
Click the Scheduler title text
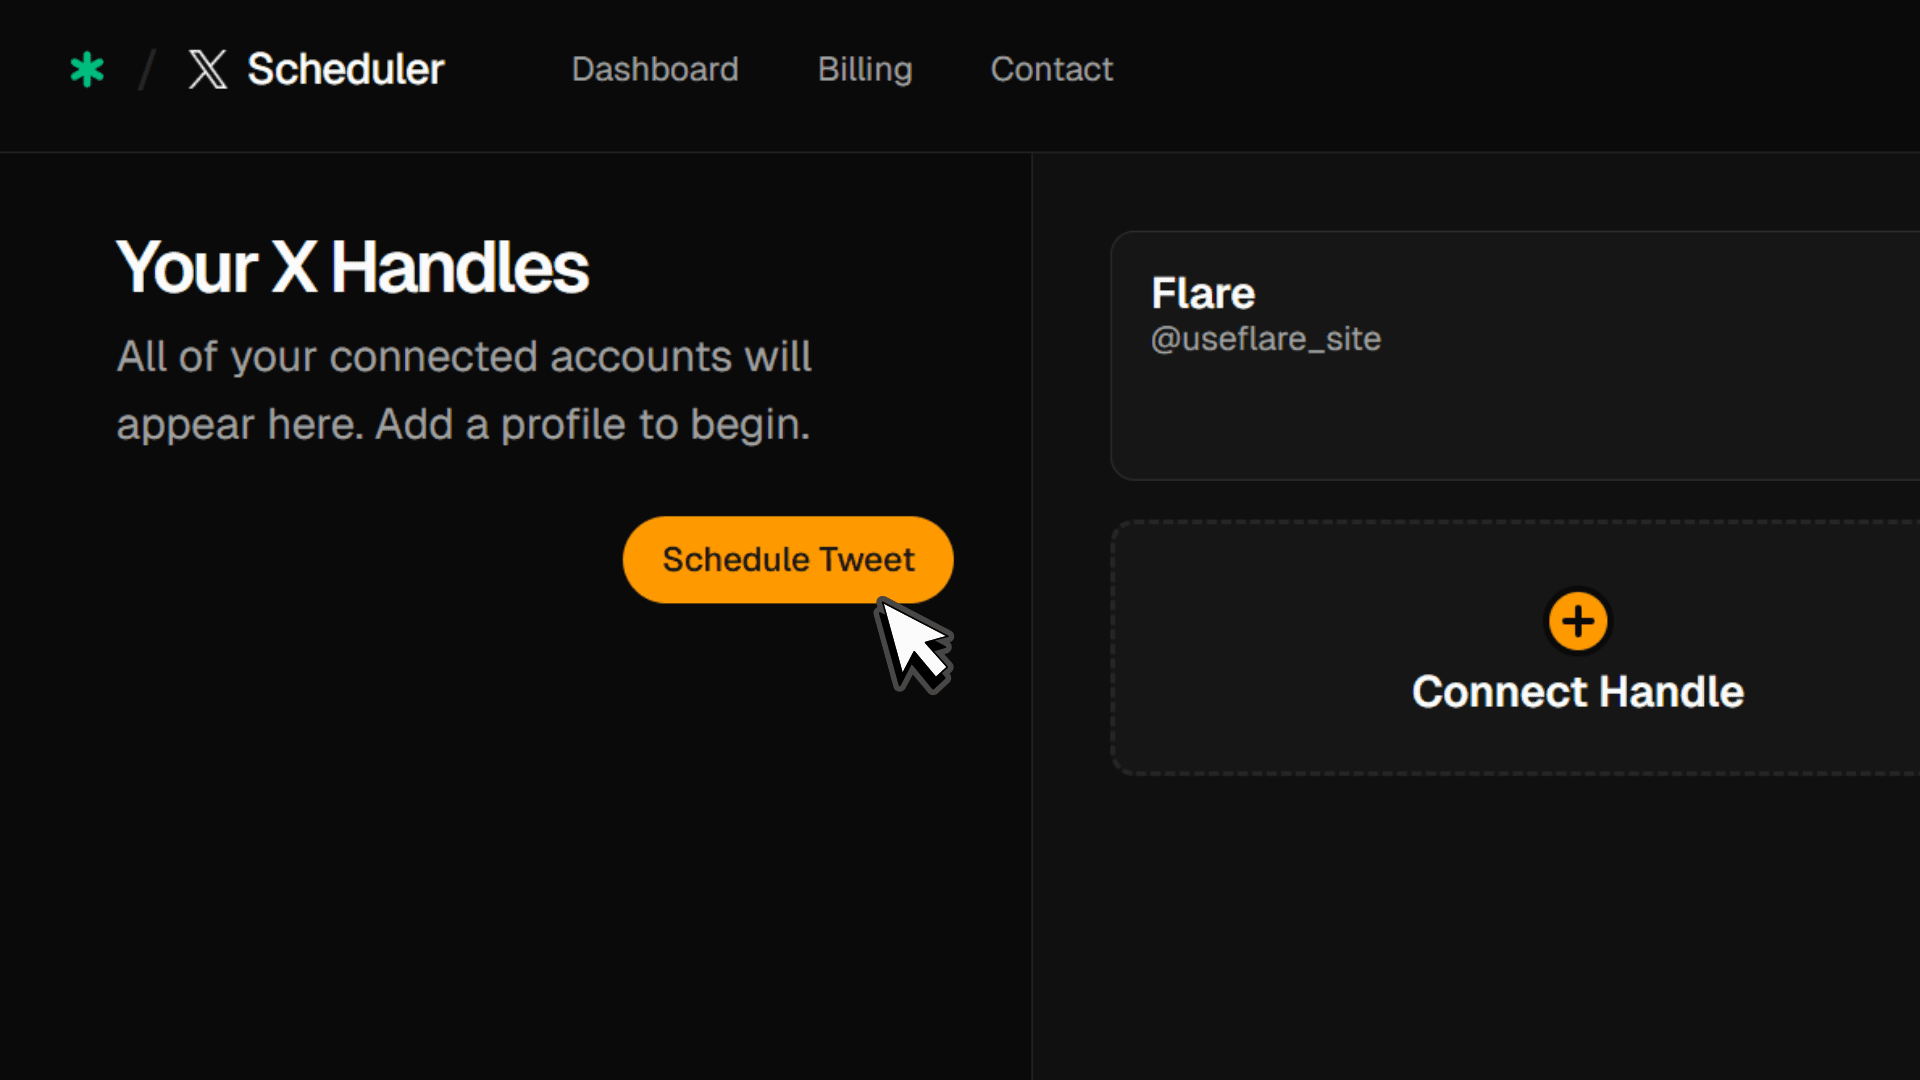(x=346, y=69)
